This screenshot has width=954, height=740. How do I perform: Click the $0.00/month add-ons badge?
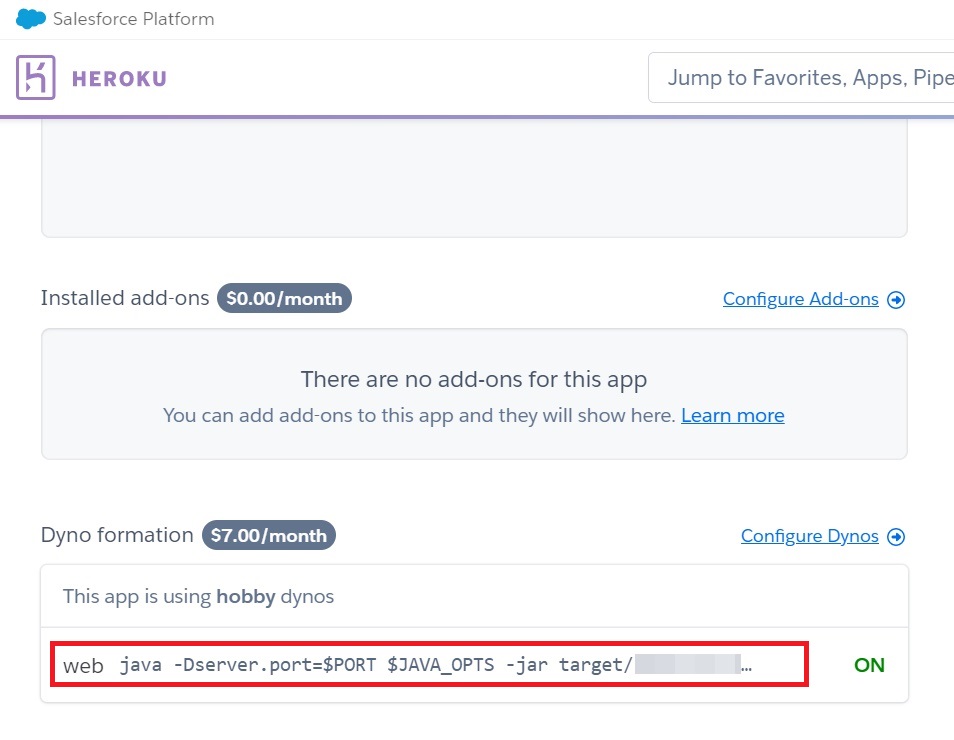click(x=284, y=298)
